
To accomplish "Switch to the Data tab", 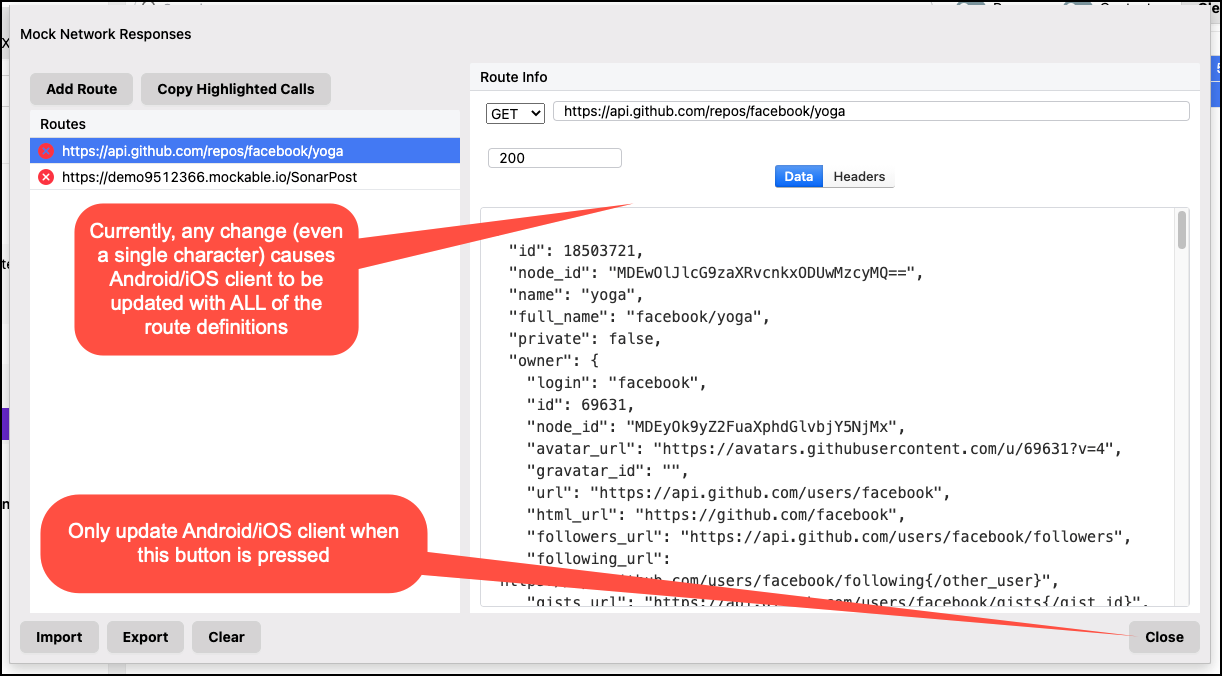I will pos(798,176).
